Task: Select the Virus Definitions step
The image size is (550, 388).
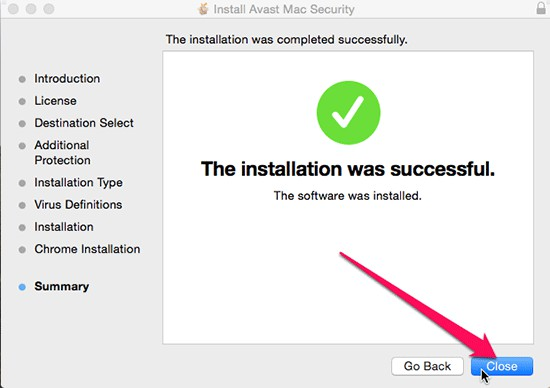Action: 78,205
